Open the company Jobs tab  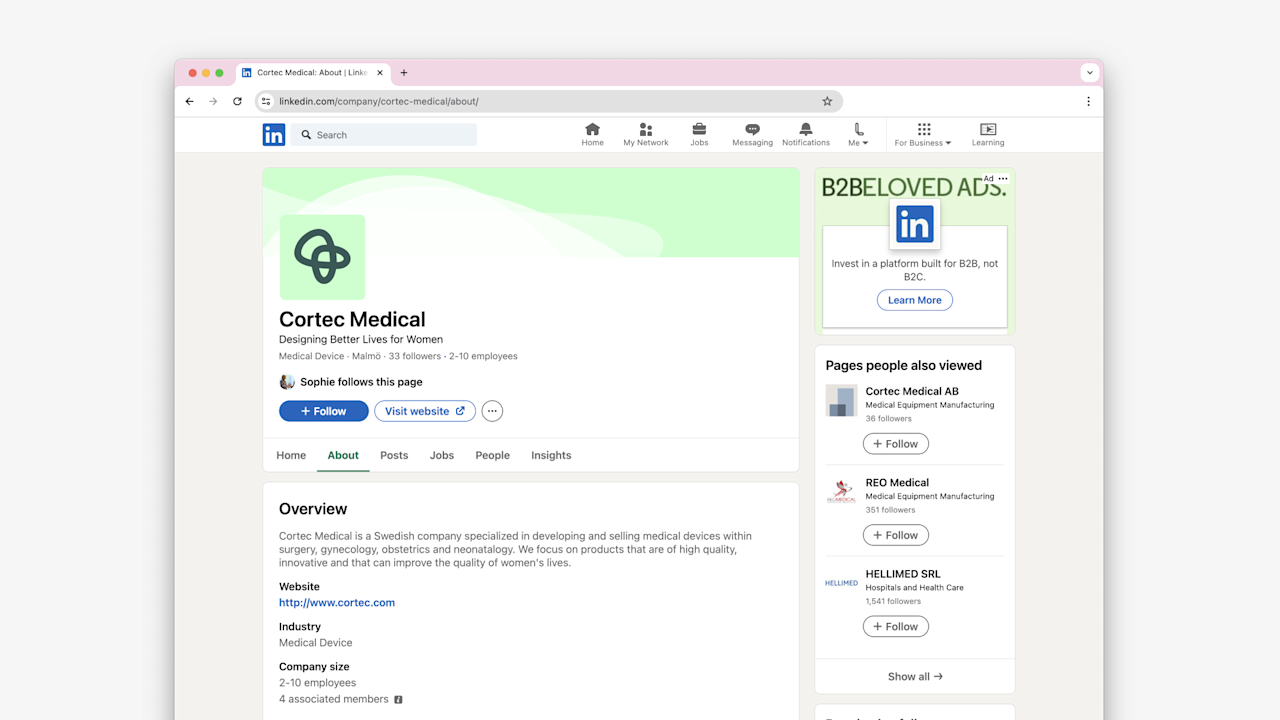(442, 455)
